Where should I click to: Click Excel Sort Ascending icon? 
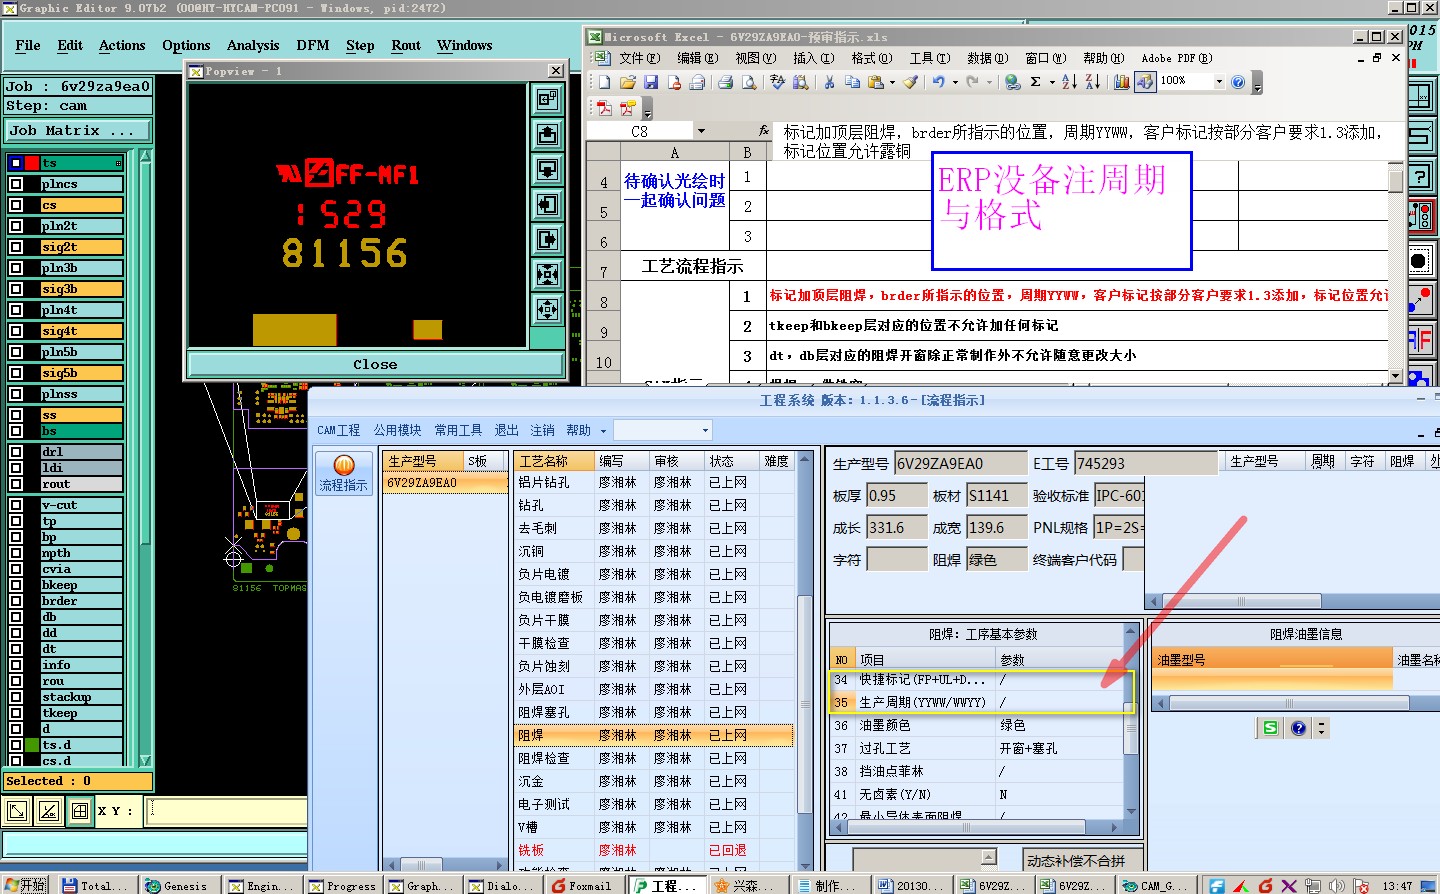(x=1069, y=82)
